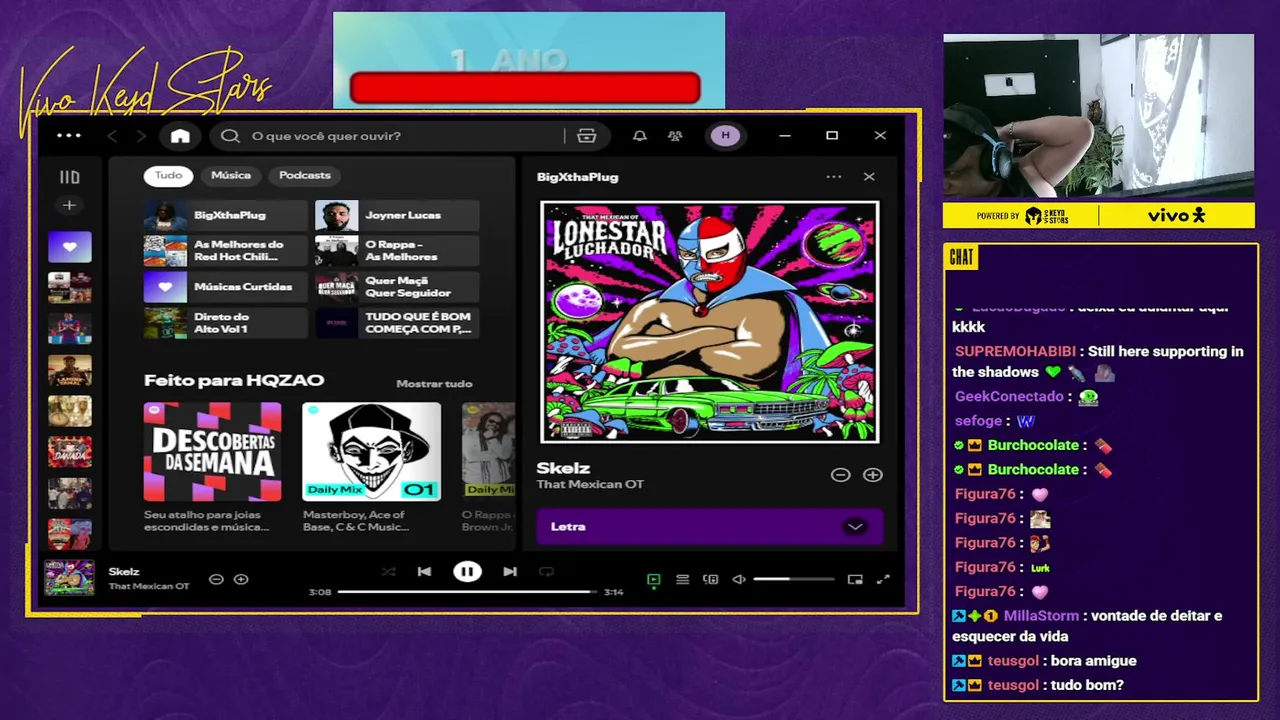Image resolution: width=1280 pixels, height=720 pixels.
Task: Open 'Quer Maçã Quer Seguidor' tile
Action: pyautogui.click(x=397, y=287)
